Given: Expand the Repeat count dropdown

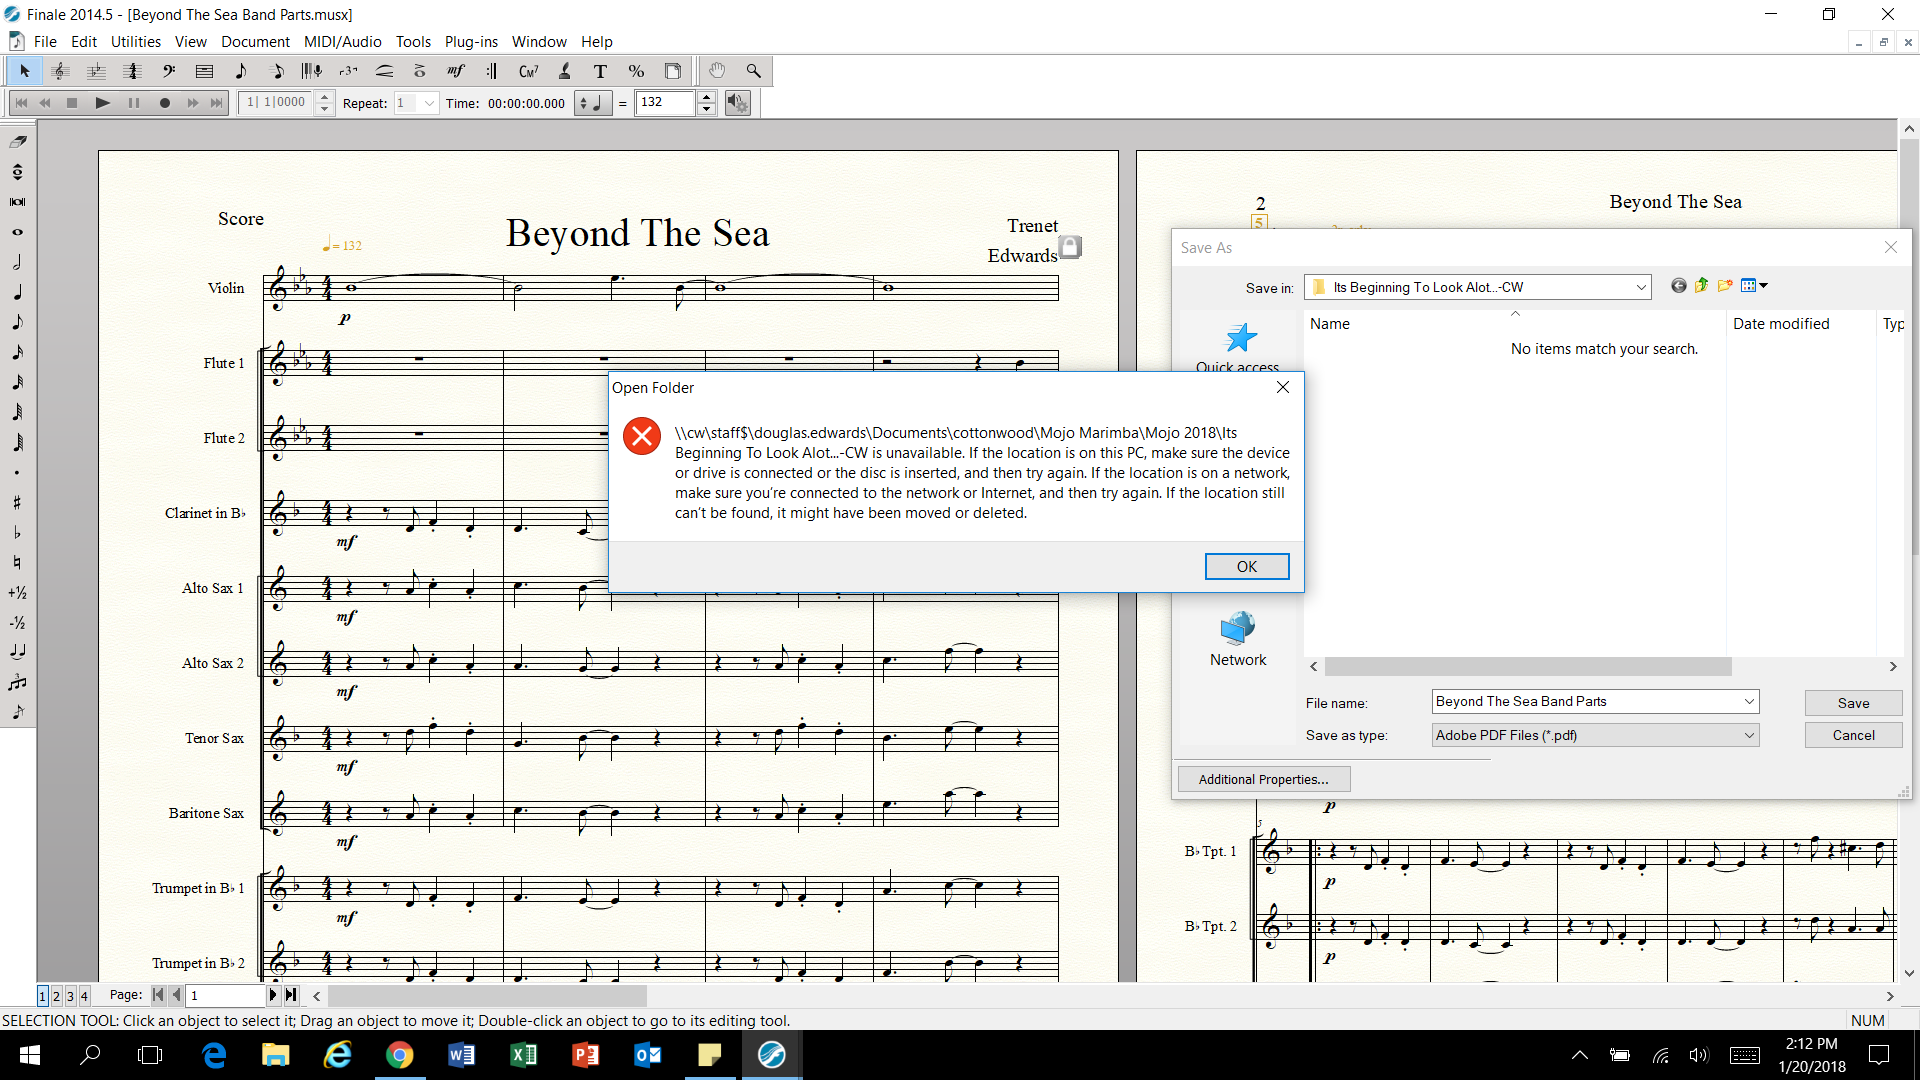Looking at the screenshot, I should [x=429, y=103].
